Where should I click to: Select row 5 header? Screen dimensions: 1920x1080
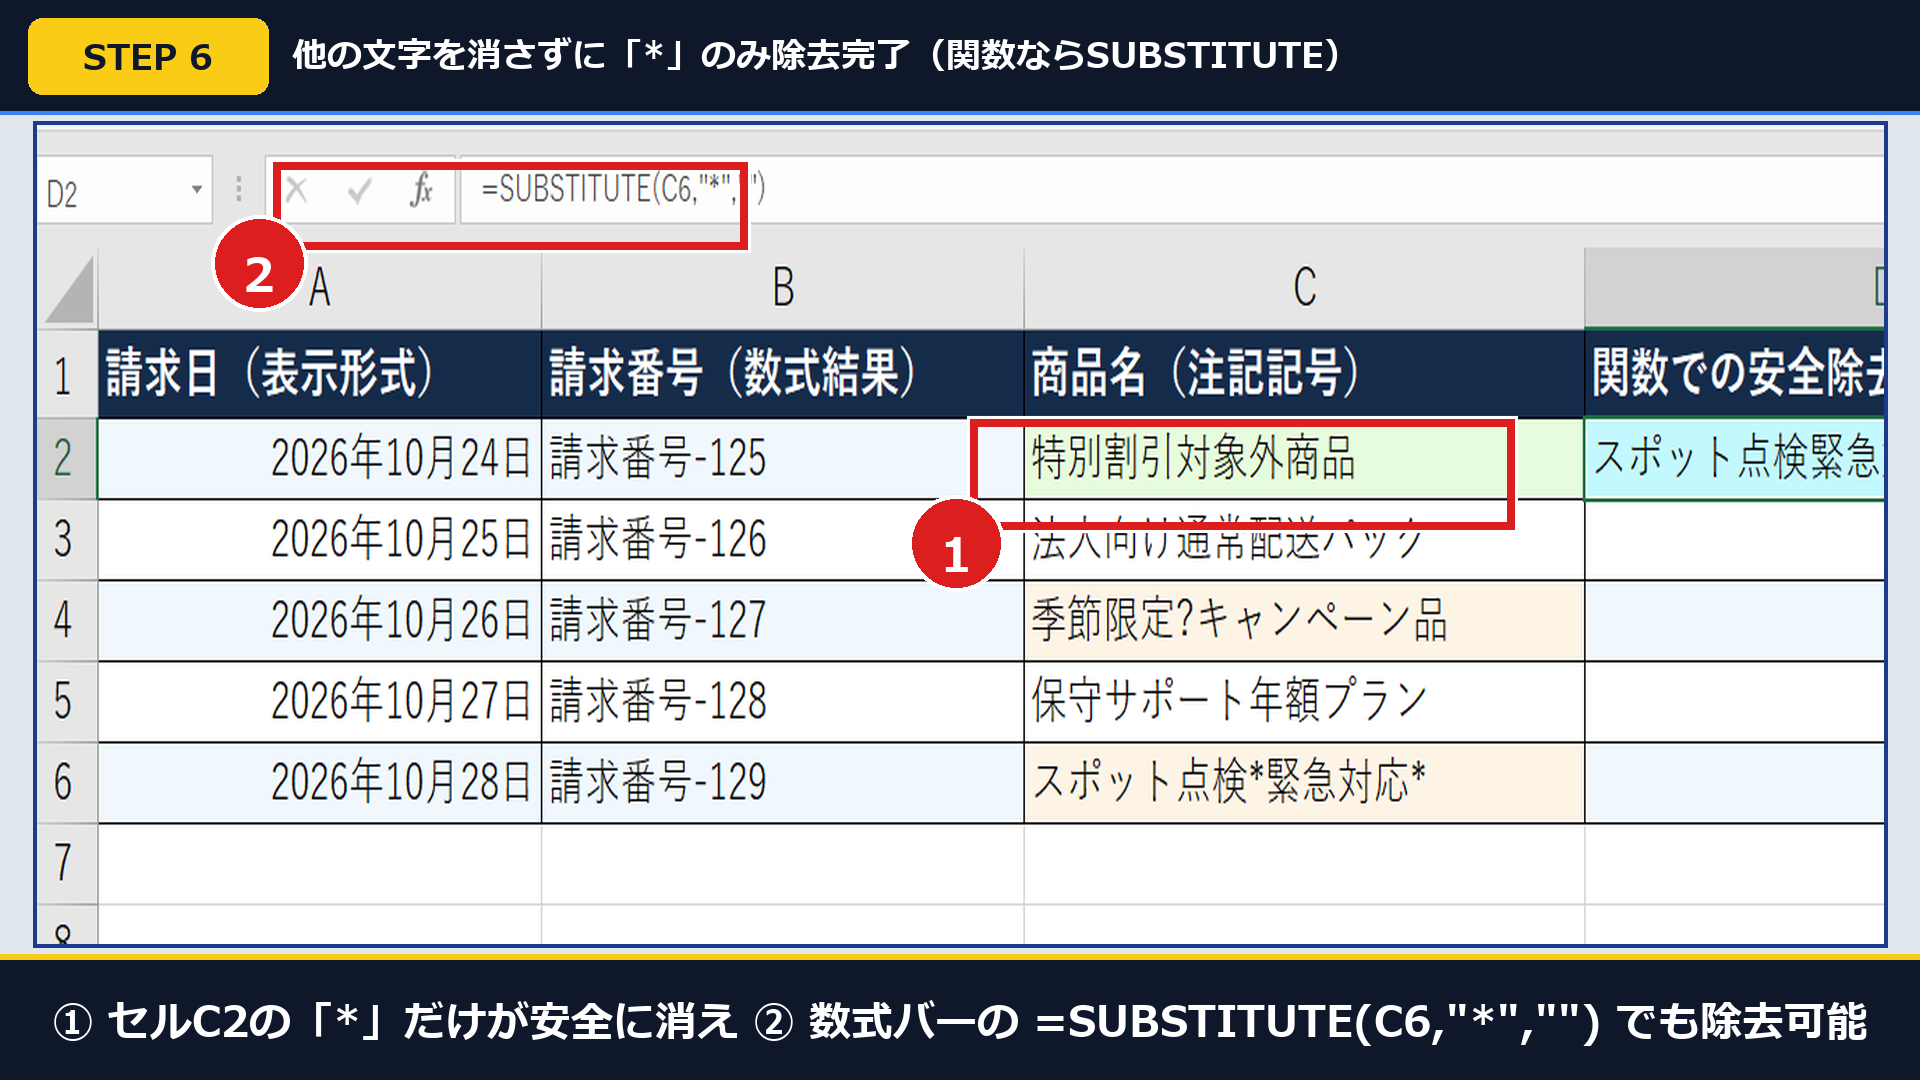pyautogui.click(x=66, y=701)
